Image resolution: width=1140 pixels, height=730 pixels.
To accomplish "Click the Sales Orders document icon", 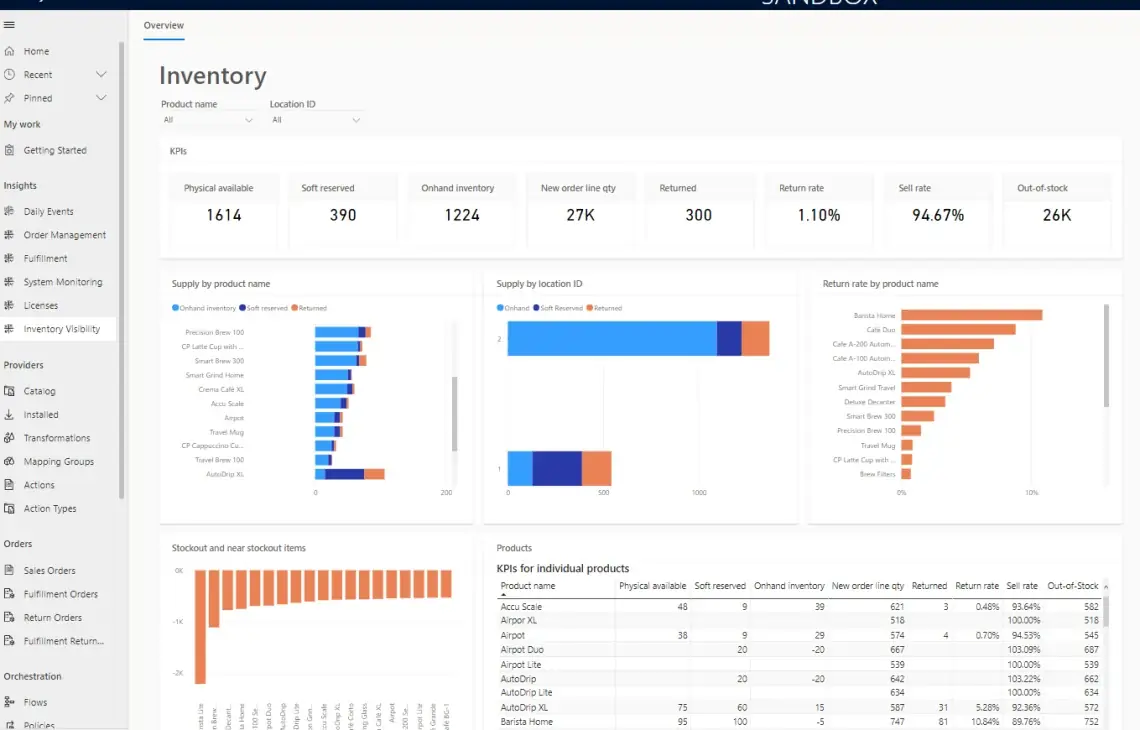I will 9,570.
